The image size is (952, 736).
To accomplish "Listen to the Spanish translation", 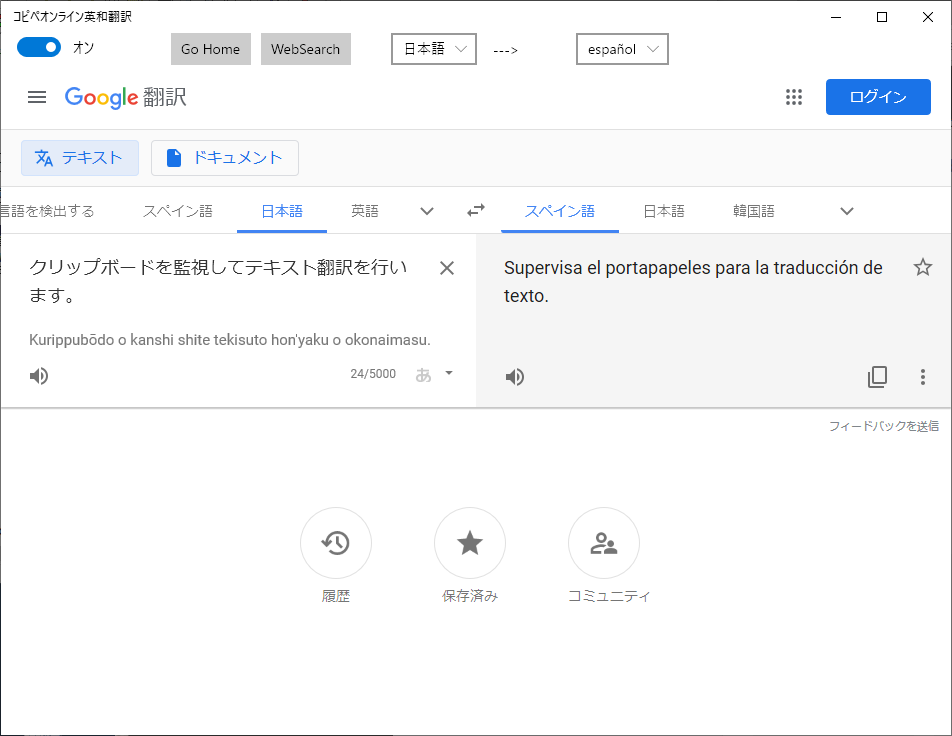I will tap(515, 377).
